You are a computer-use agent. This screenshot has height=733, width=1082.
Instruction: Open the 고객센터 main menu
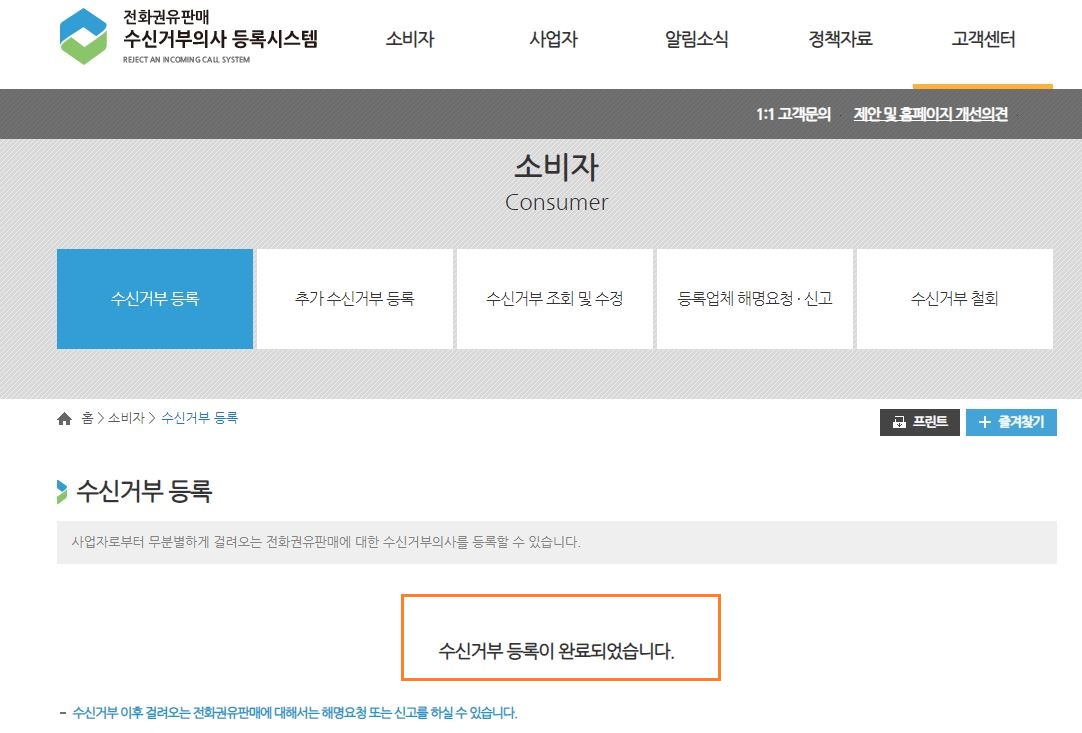(x=983, y=39)
